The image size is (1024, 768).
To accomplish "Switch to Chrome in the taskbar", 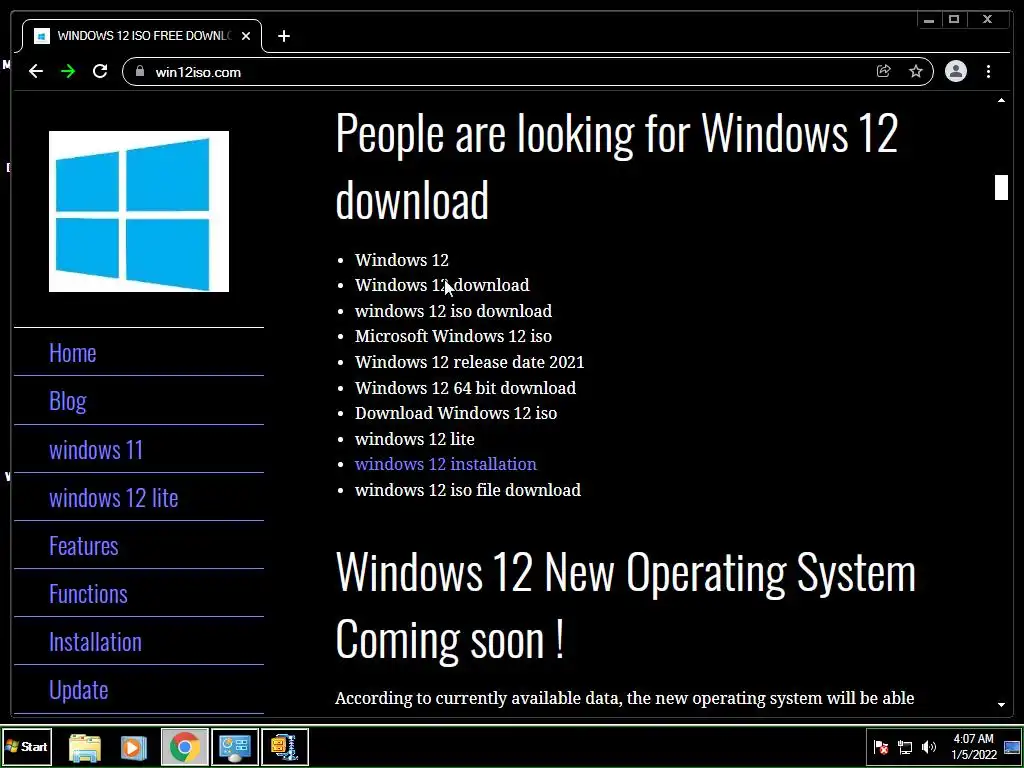I will click(x=185, y=747).
